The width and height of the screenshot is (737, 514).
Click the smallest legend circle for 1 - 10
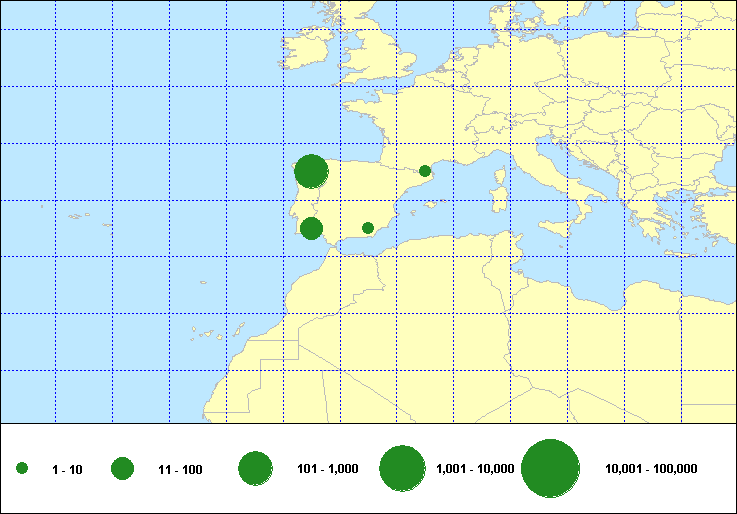(x=22, y=468)
